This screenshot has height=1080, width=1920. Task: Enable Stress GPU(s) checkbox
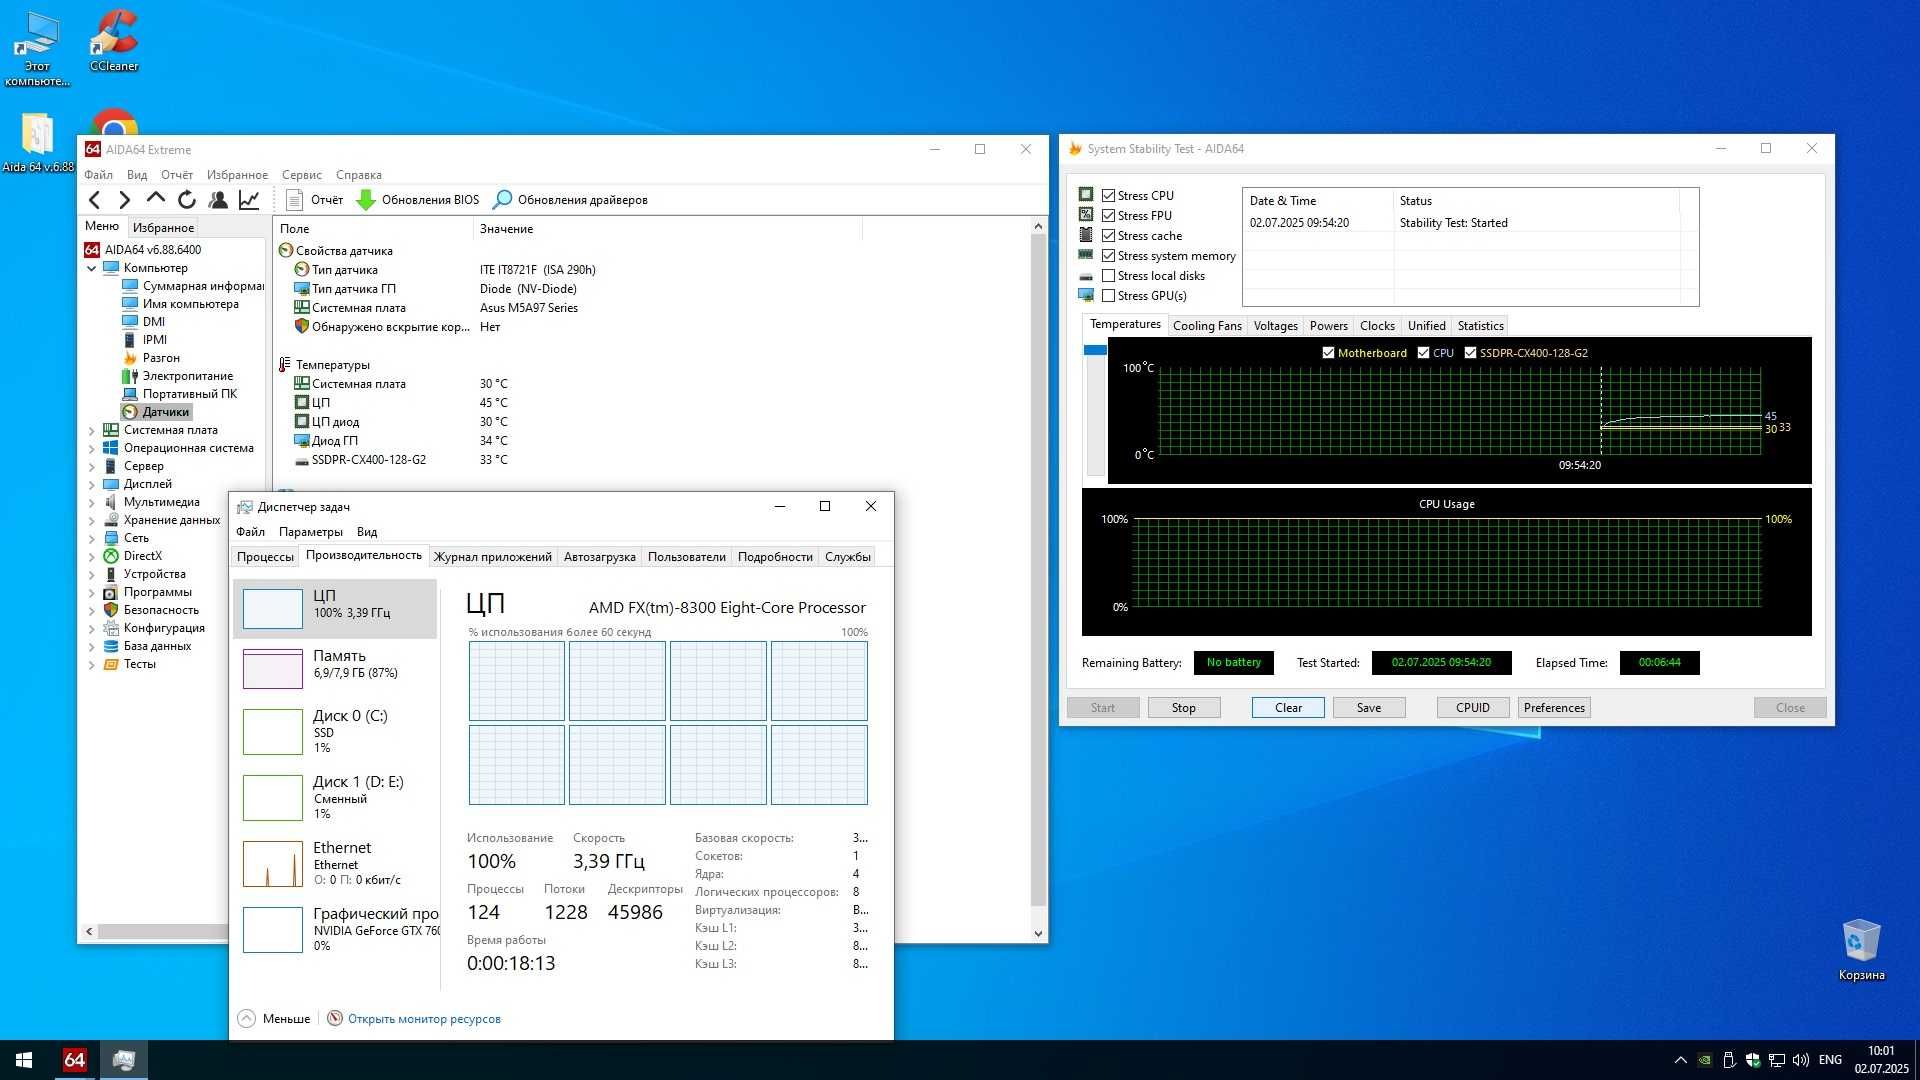click(x=1108, y=296)
